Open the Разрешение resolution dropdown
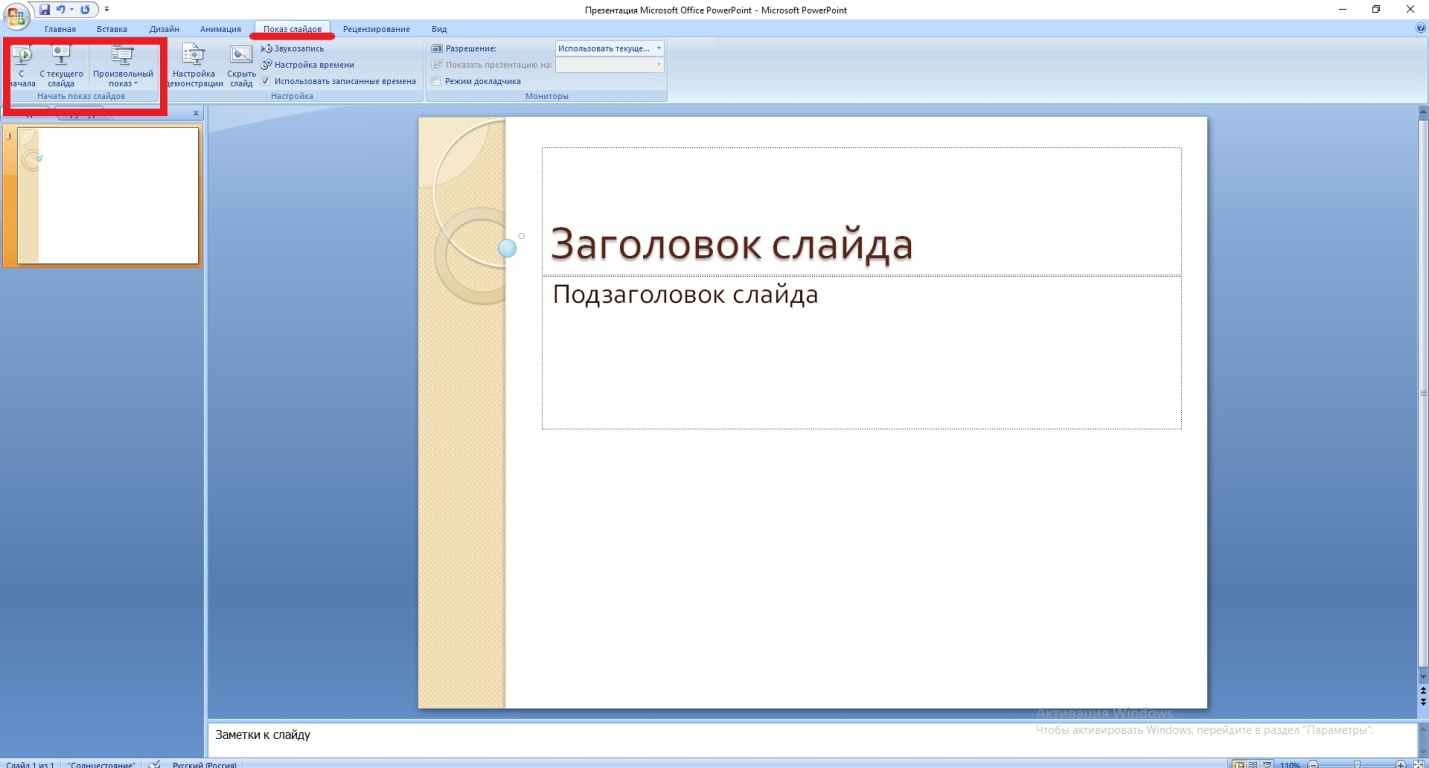Screen dimensions: 1429x768 coord(609,48)
